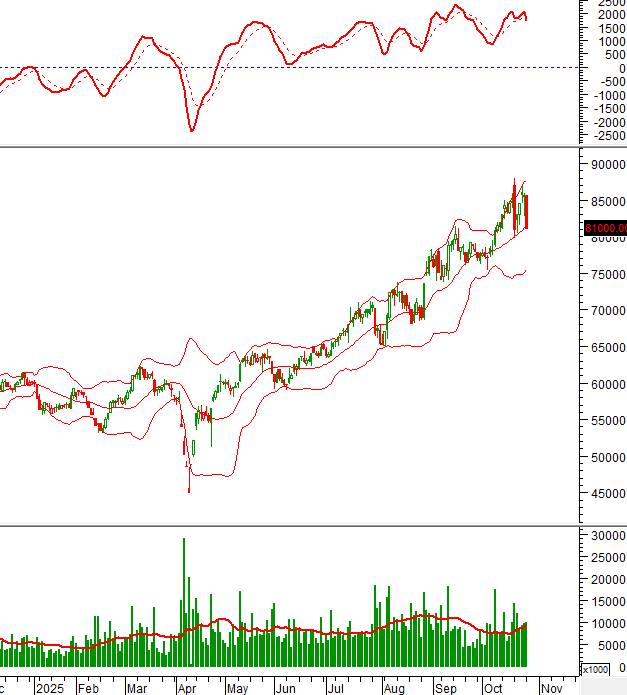The height and width of the screenshot is (695, 627).
Task: Select the Apr label on the time axis
Action: pyautogui.click(x=187, y=688)
